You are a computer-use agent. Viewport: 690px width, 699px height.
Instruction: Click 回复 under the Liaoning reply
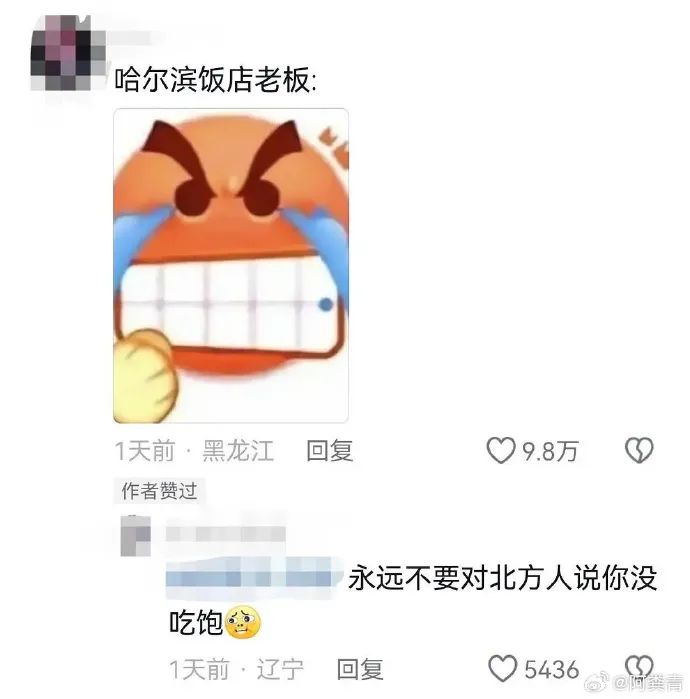[360, 669]
